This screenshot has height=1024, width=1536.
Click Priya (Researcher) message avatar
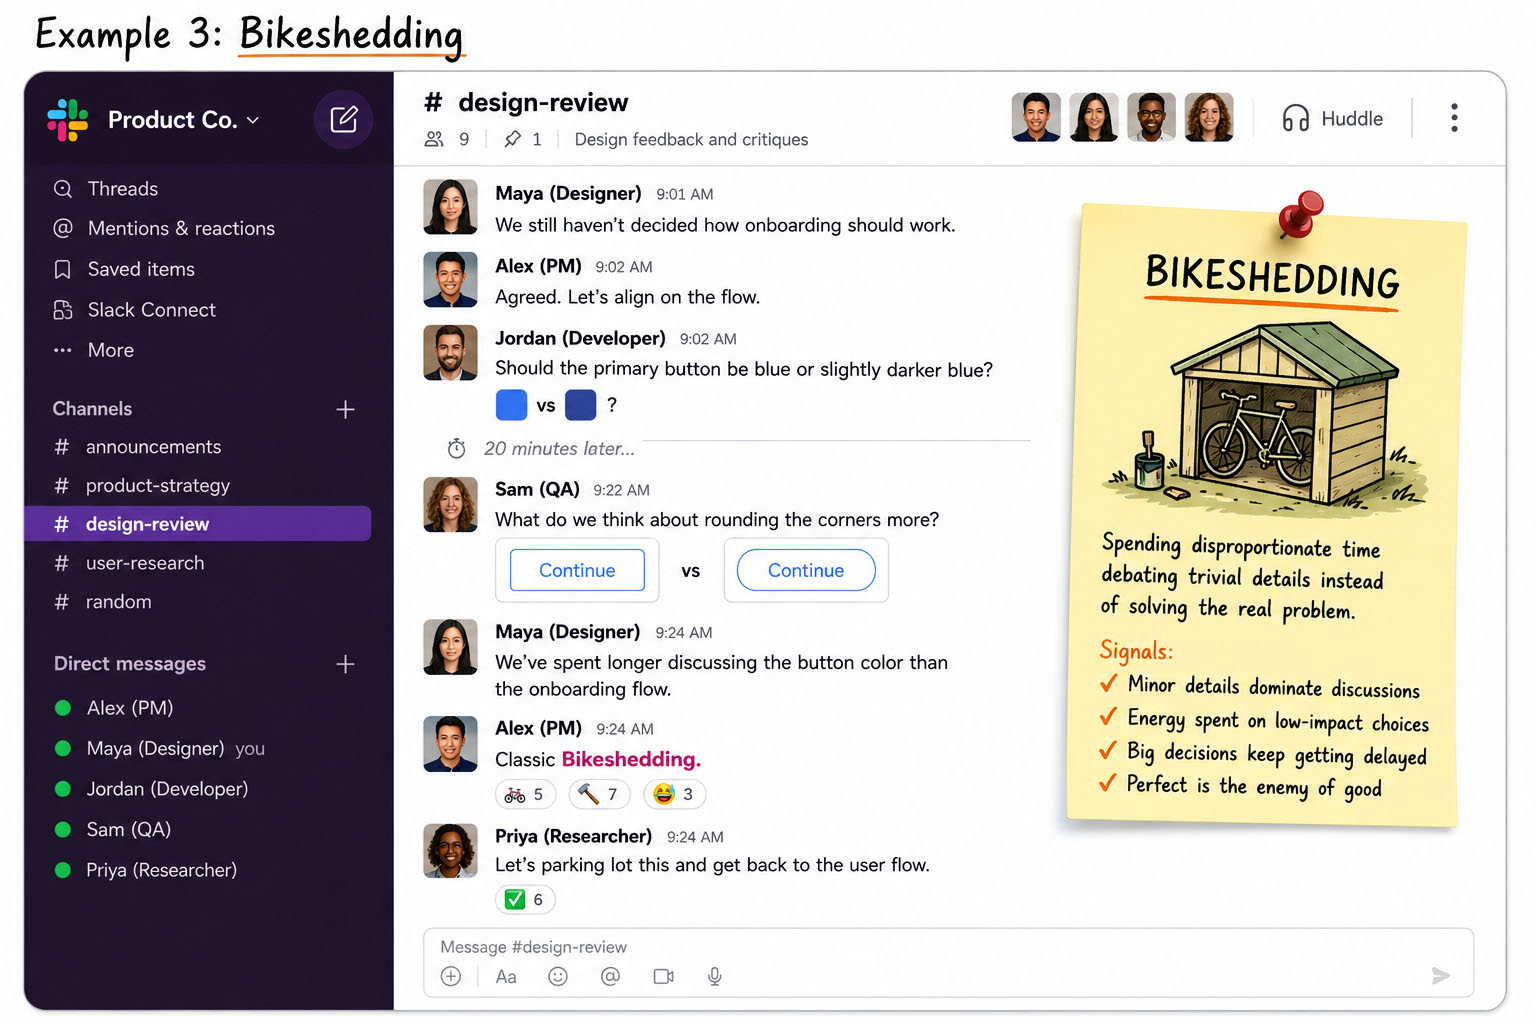(450, 851)
